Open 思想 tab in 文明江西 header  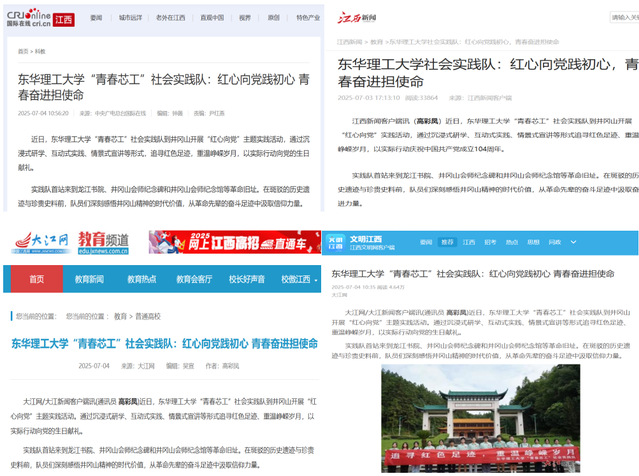[533, 242]
